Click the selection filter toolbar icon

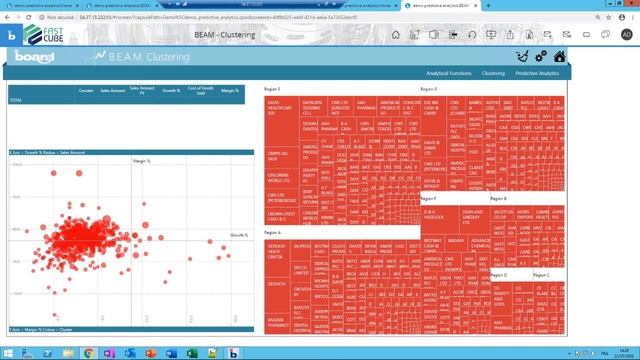click(x=453, y=35)
